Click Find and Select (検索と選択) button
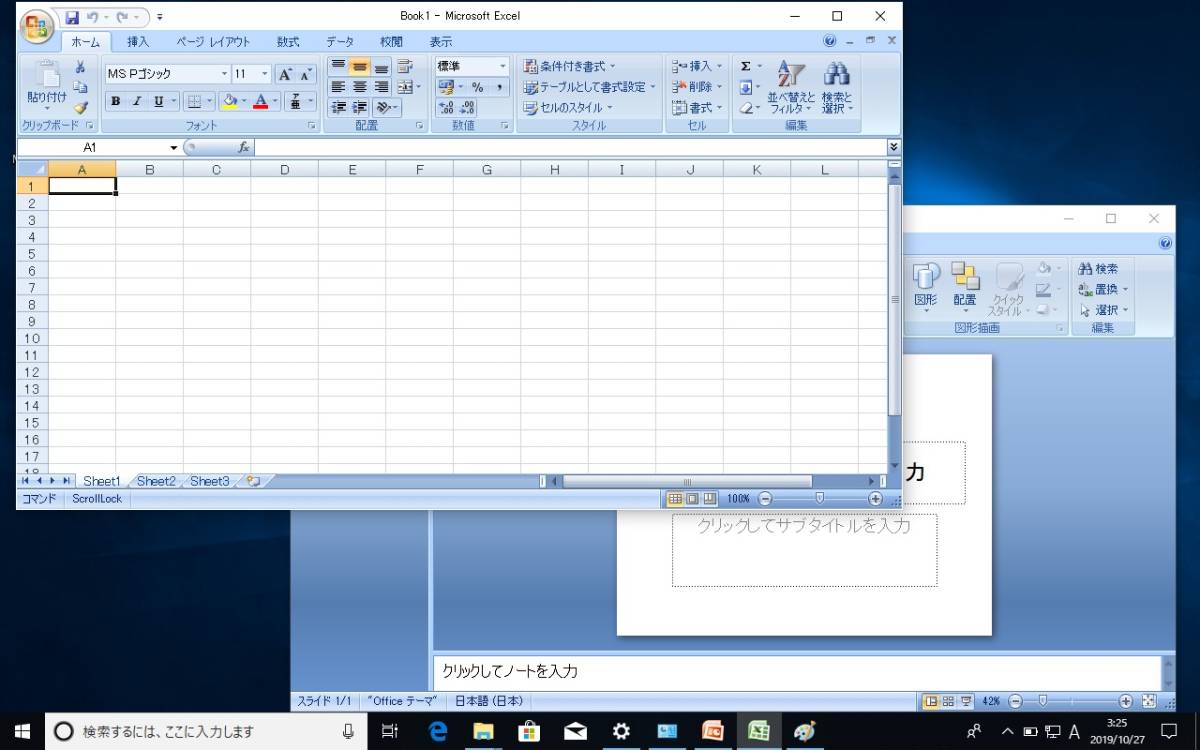The width and height of the screenshot is (1200, 750). point(837,86)
